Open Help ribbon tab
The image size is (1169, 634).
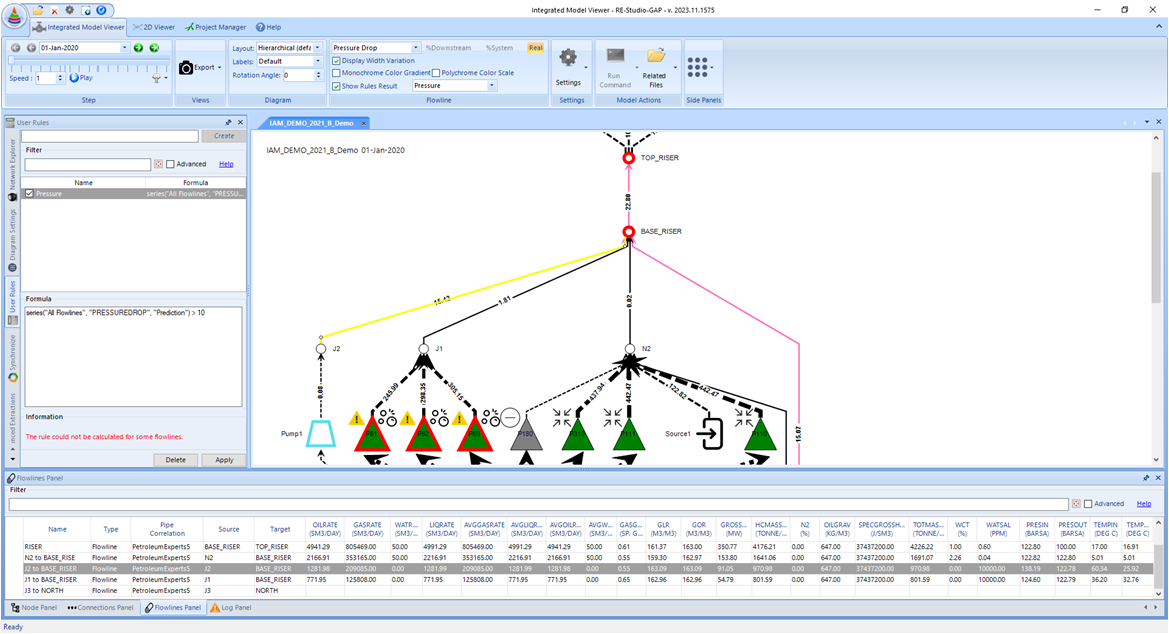[268, 28]
